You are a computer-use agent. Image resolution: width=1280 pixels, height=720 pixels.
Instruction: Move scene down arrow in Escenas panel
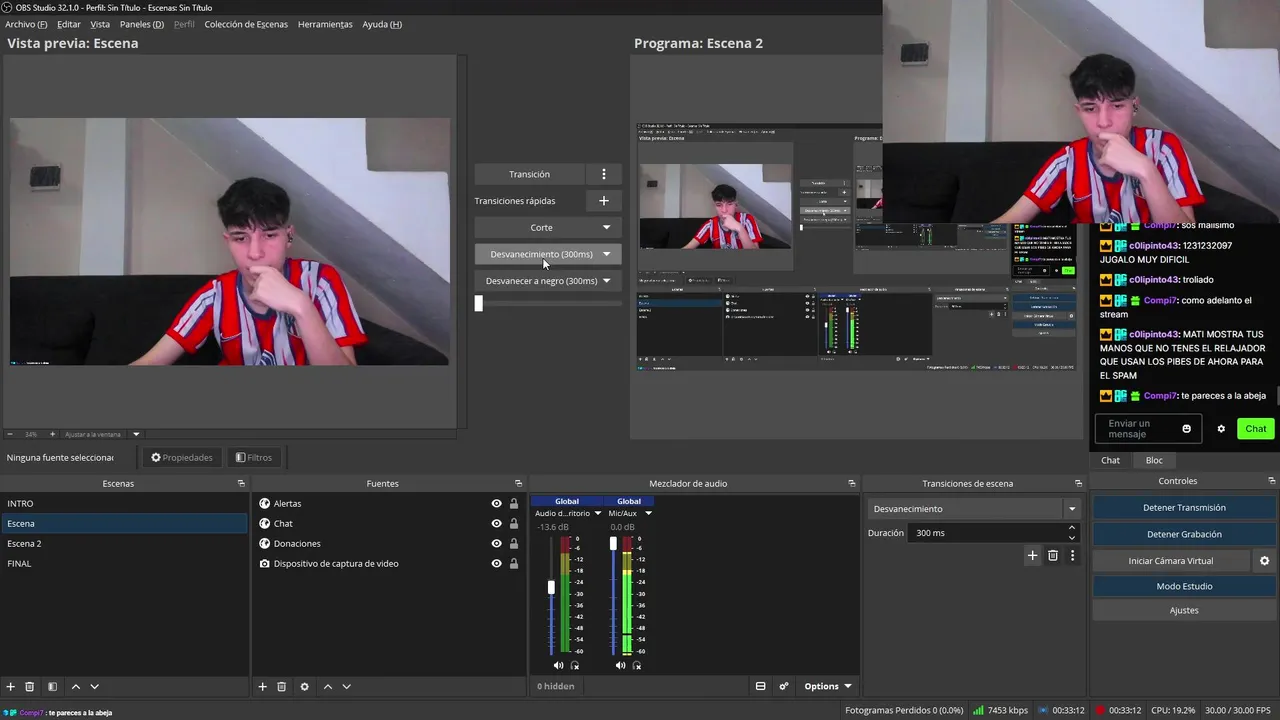click(x=95, y=686)
